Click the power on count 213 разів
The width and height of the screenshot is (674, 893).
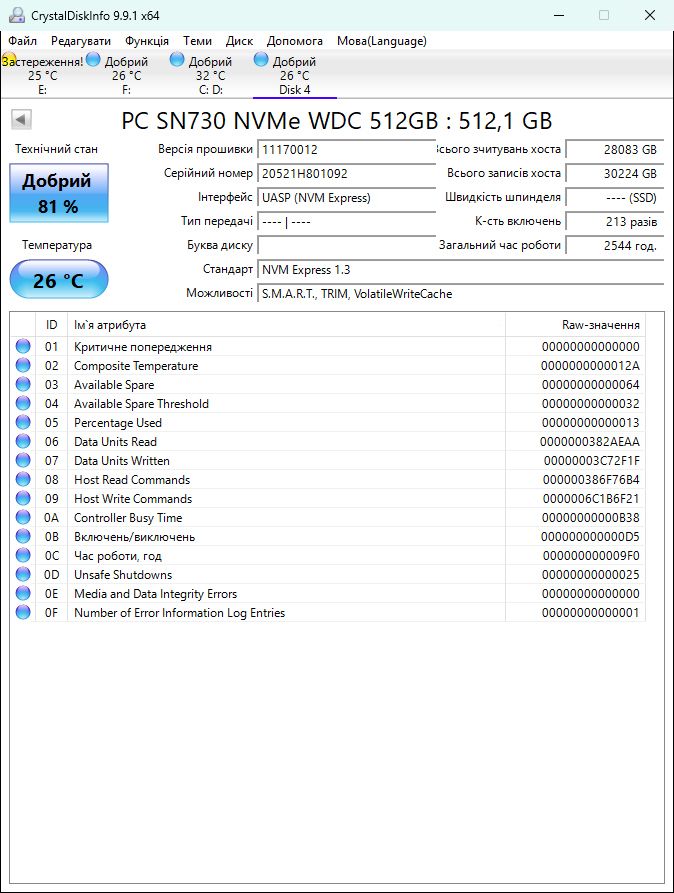coord(615,222)
